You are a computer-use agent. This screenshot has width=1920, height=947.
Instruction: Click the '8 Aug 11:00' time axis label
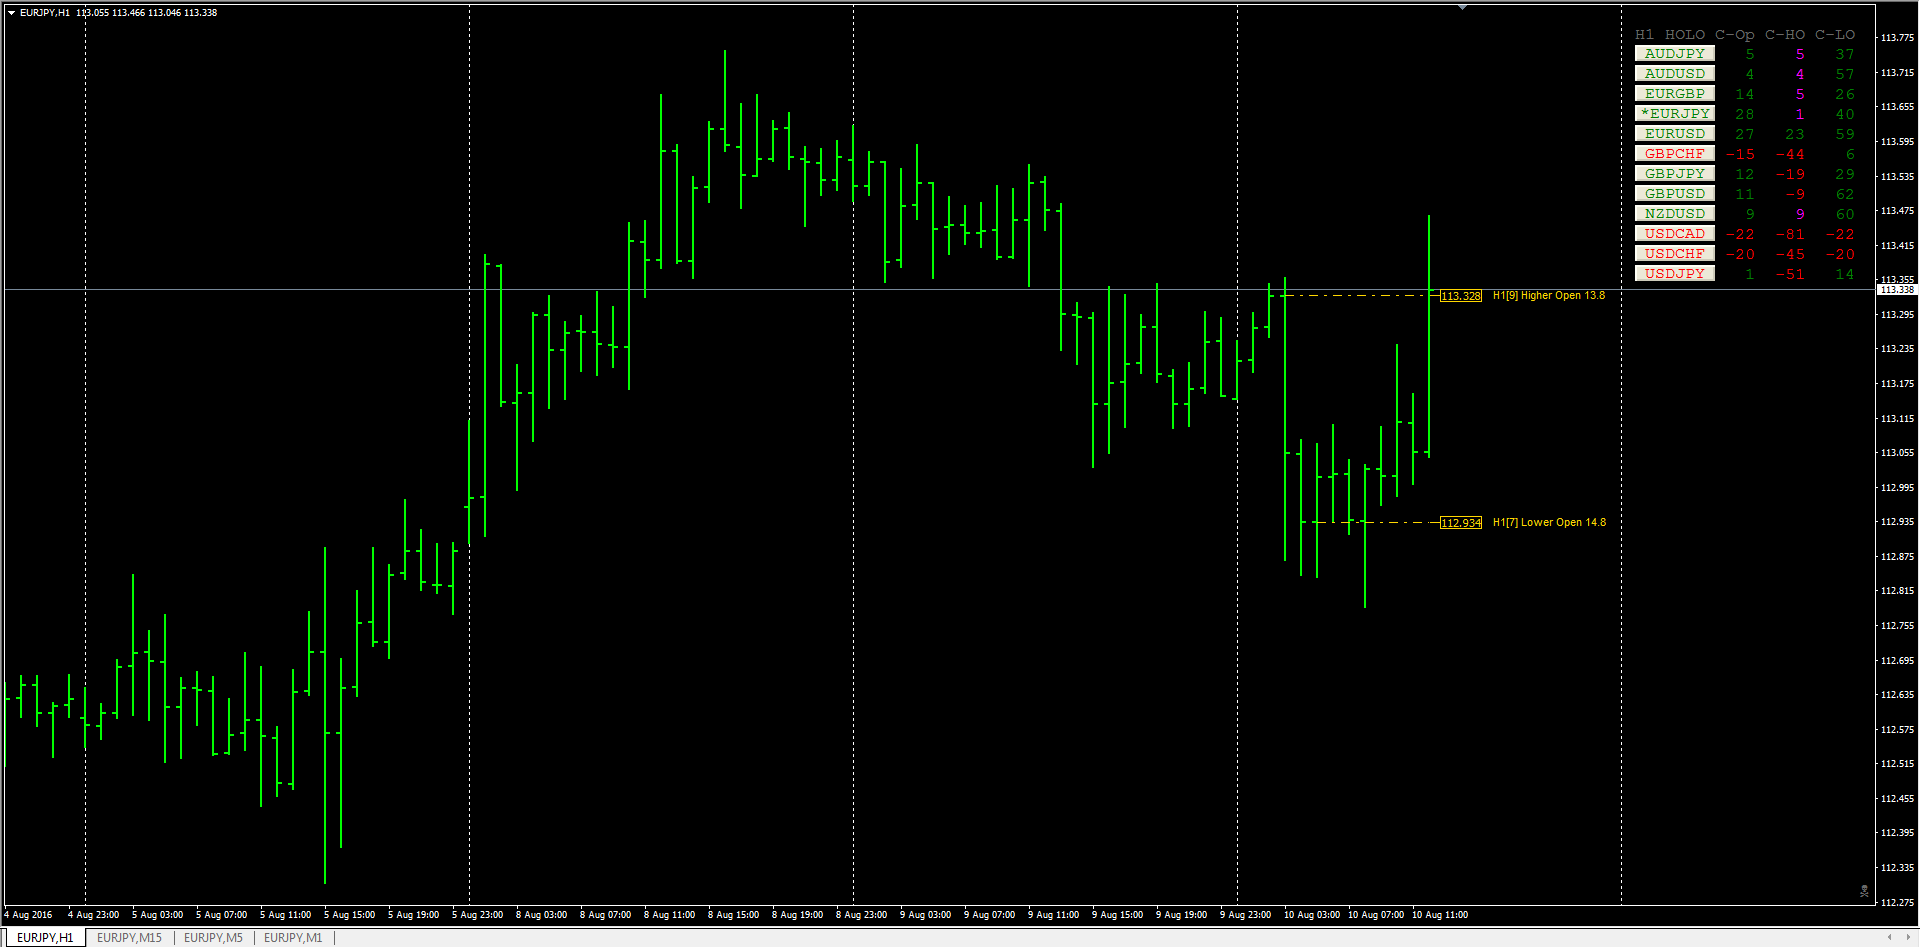pyautogui.click(x=670, y=915)
